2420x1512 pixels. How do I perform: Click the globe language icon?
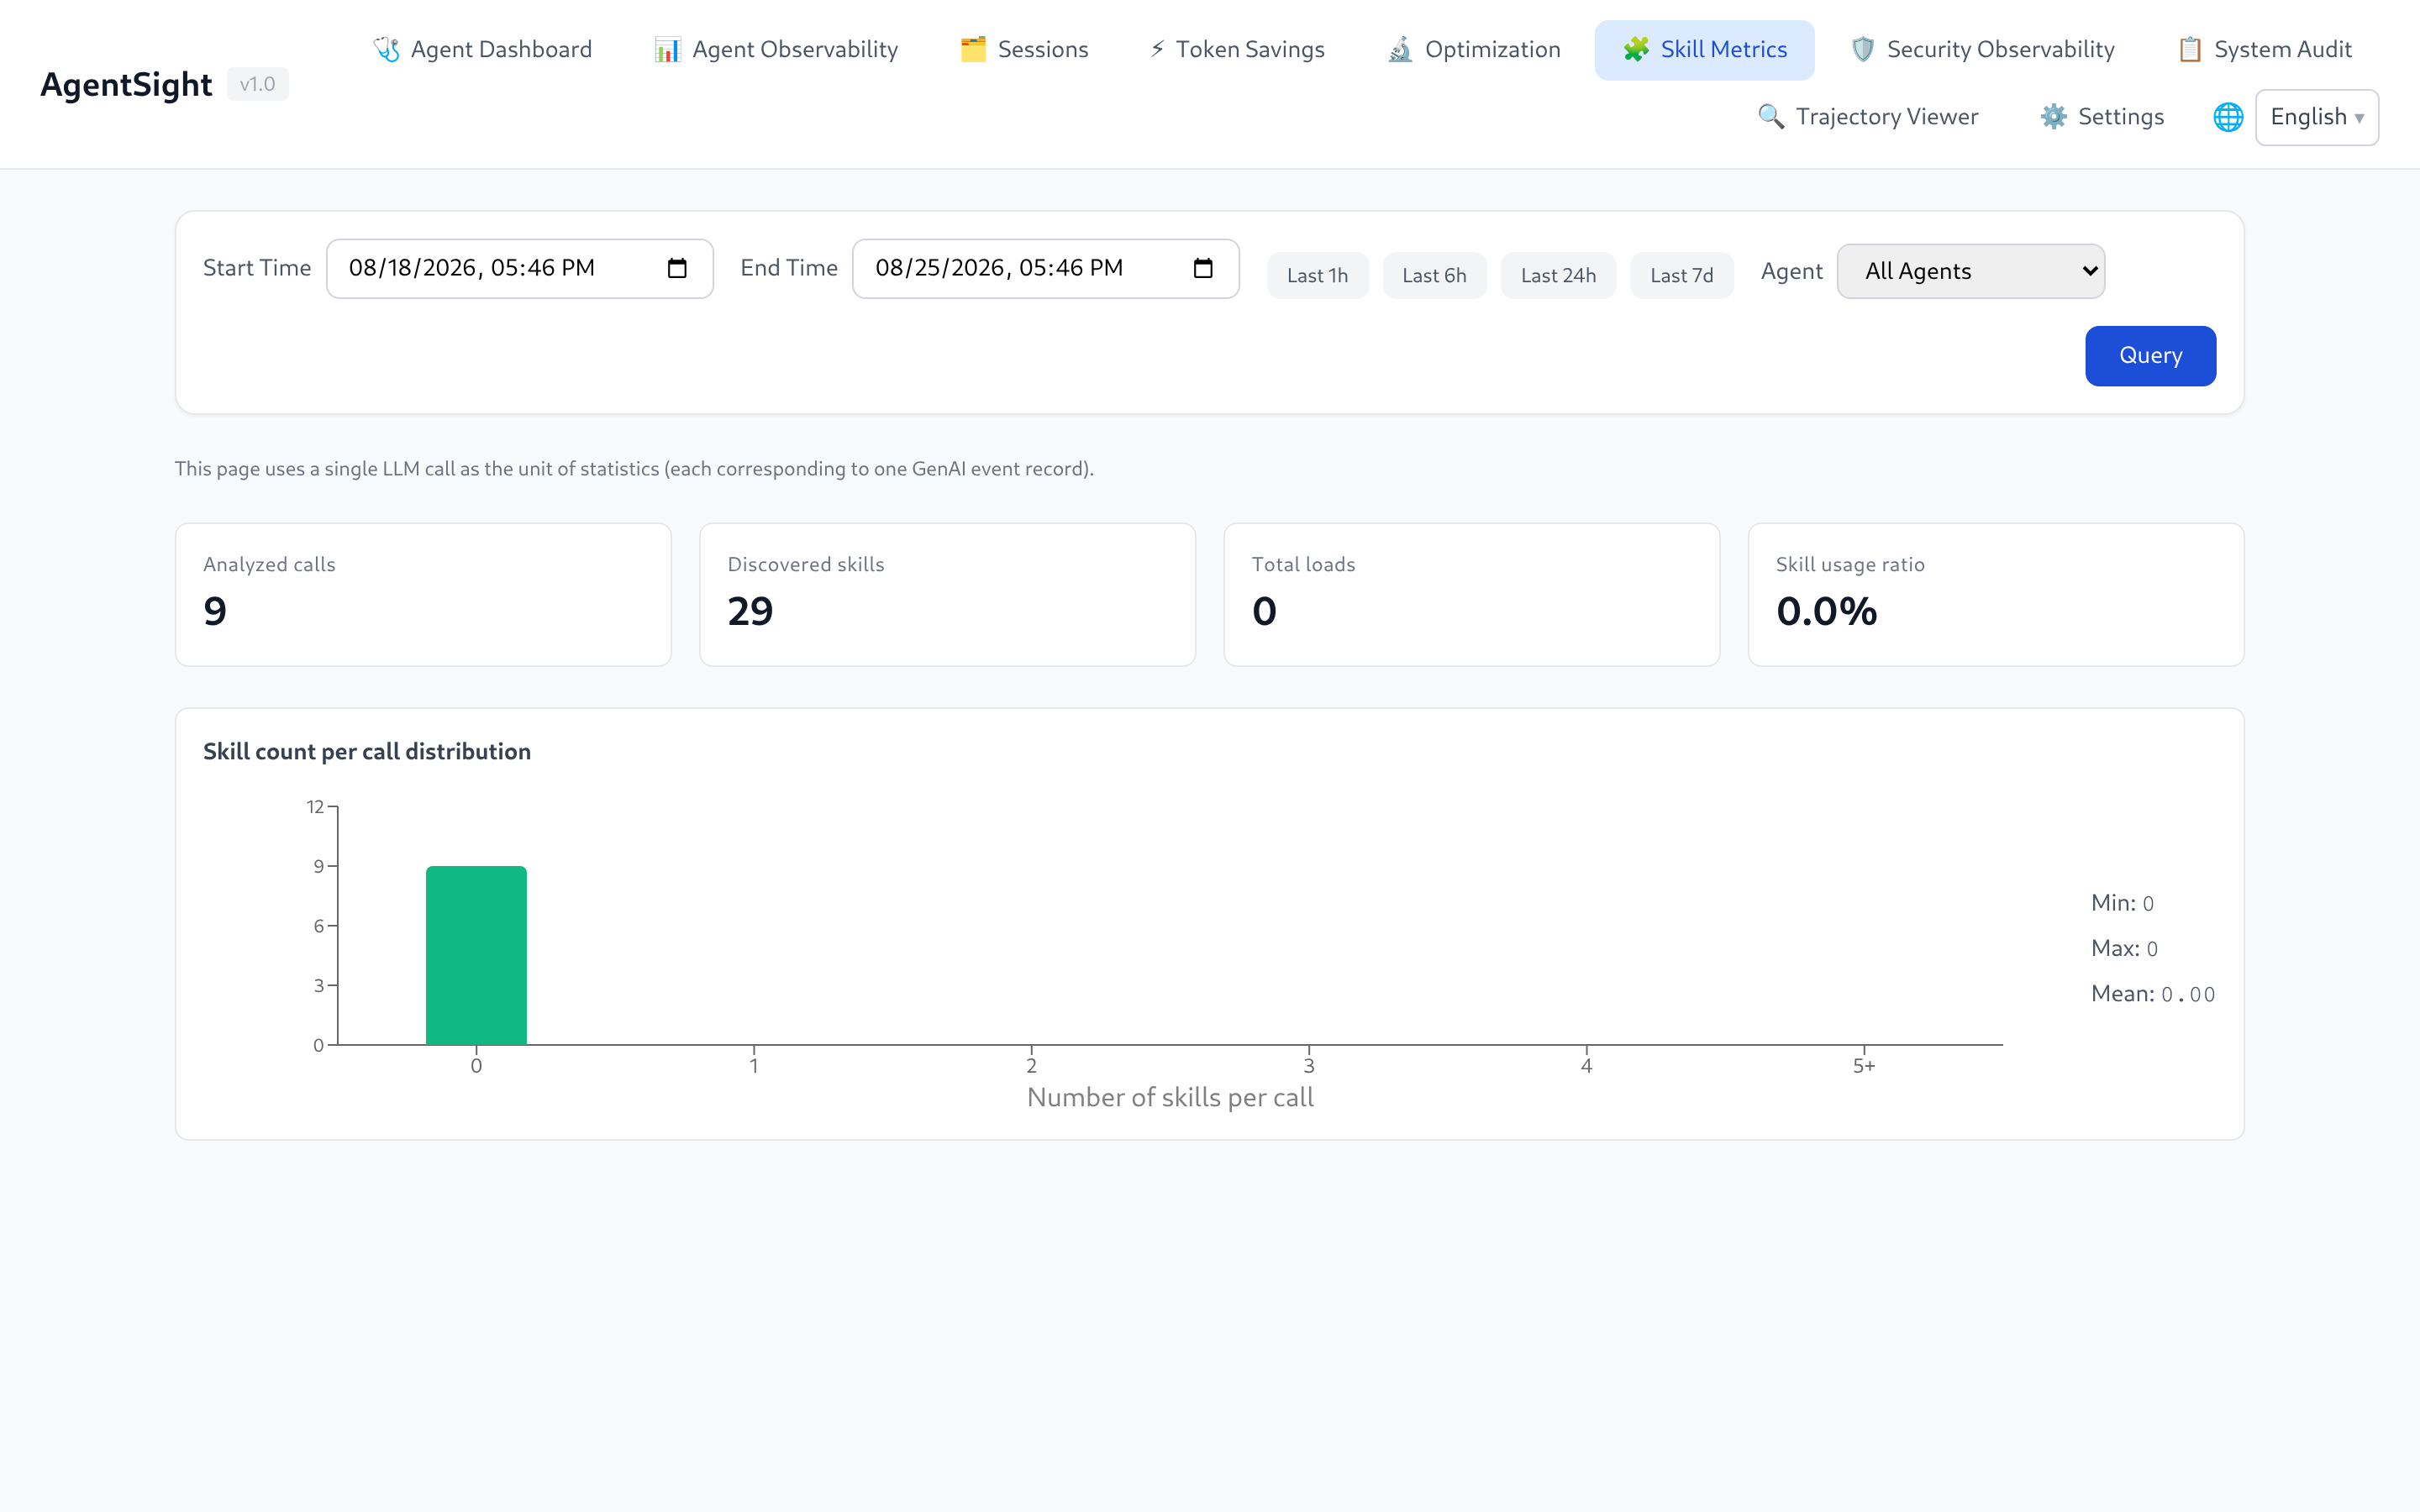pos(2228,117)
